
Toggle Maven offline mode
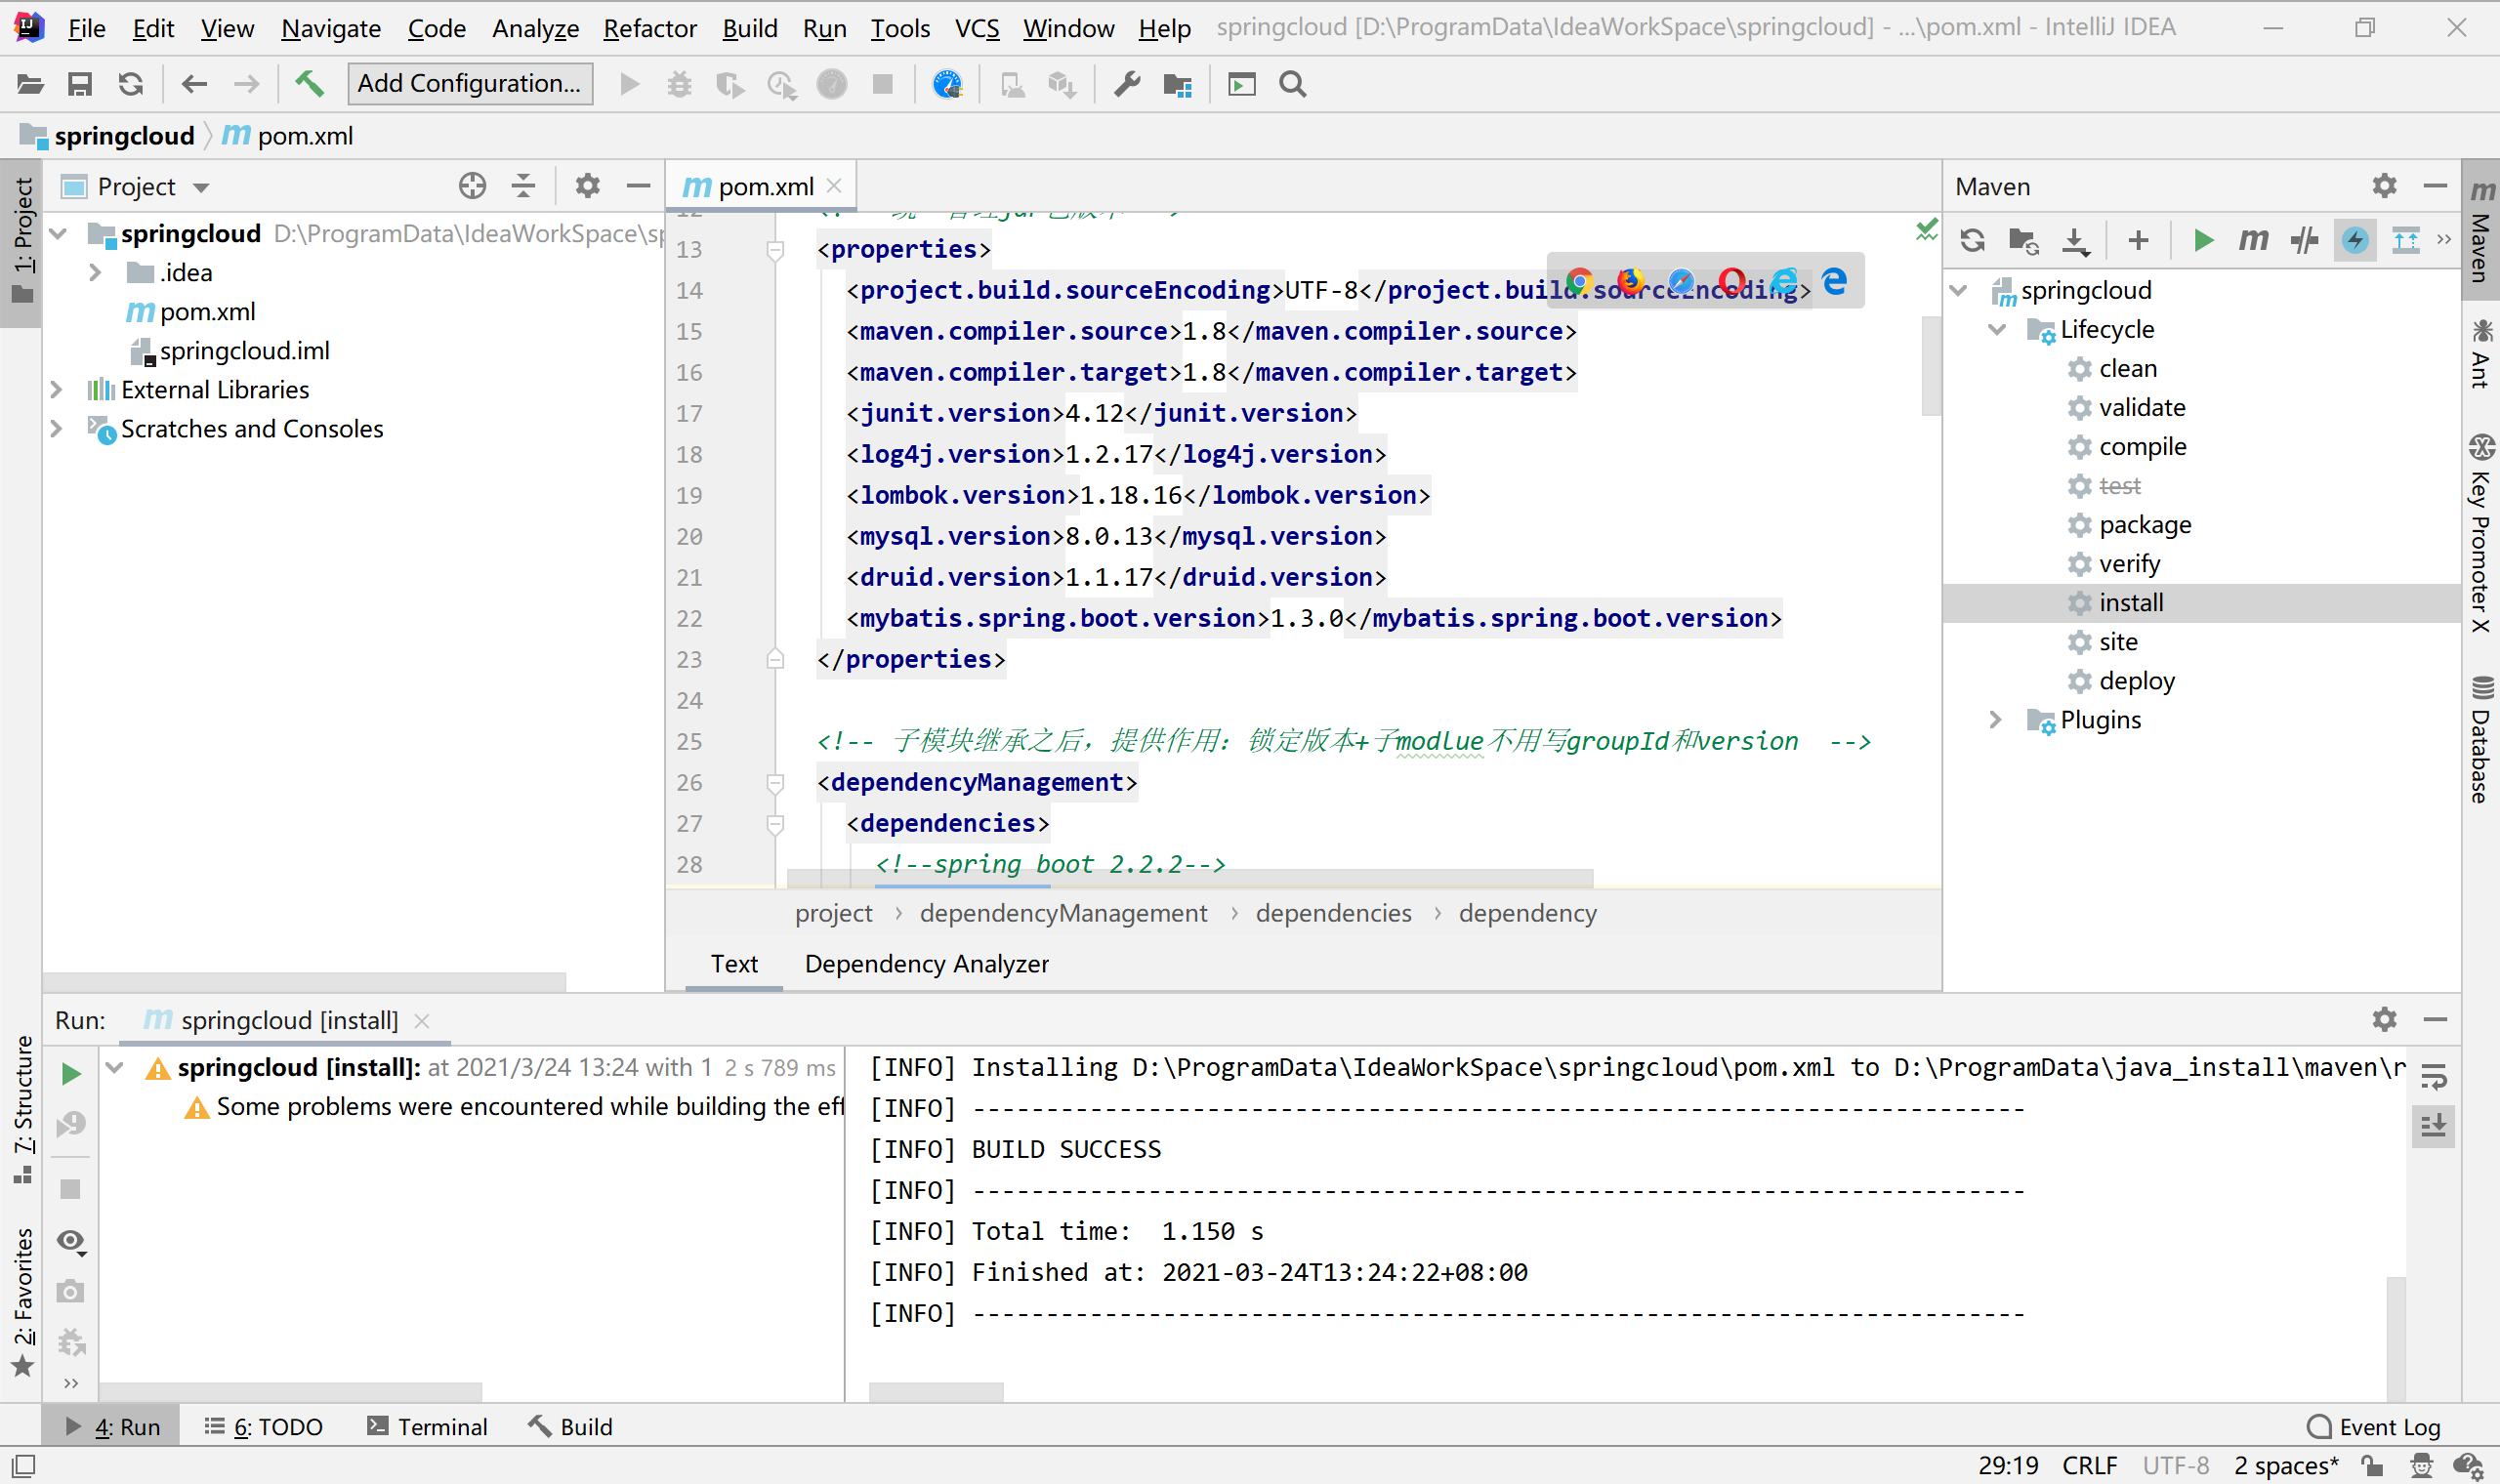pos(2304,240)
